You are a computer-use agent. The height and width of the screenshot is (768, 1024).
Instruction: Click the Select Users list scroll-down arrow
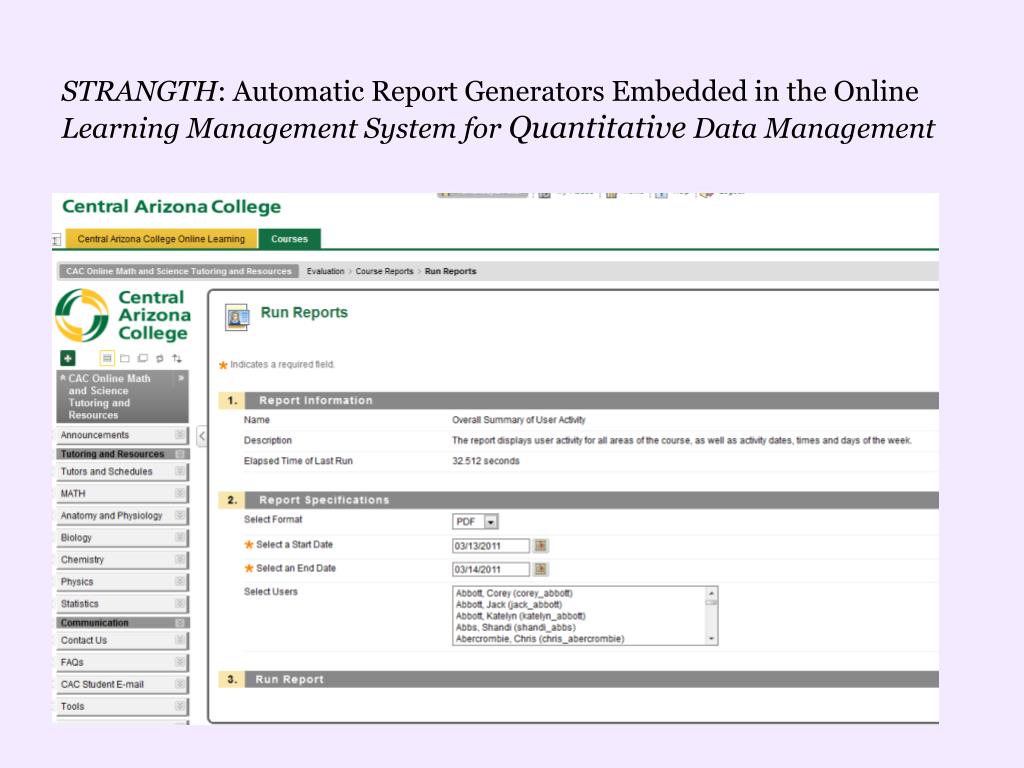(x=711, y=639)
